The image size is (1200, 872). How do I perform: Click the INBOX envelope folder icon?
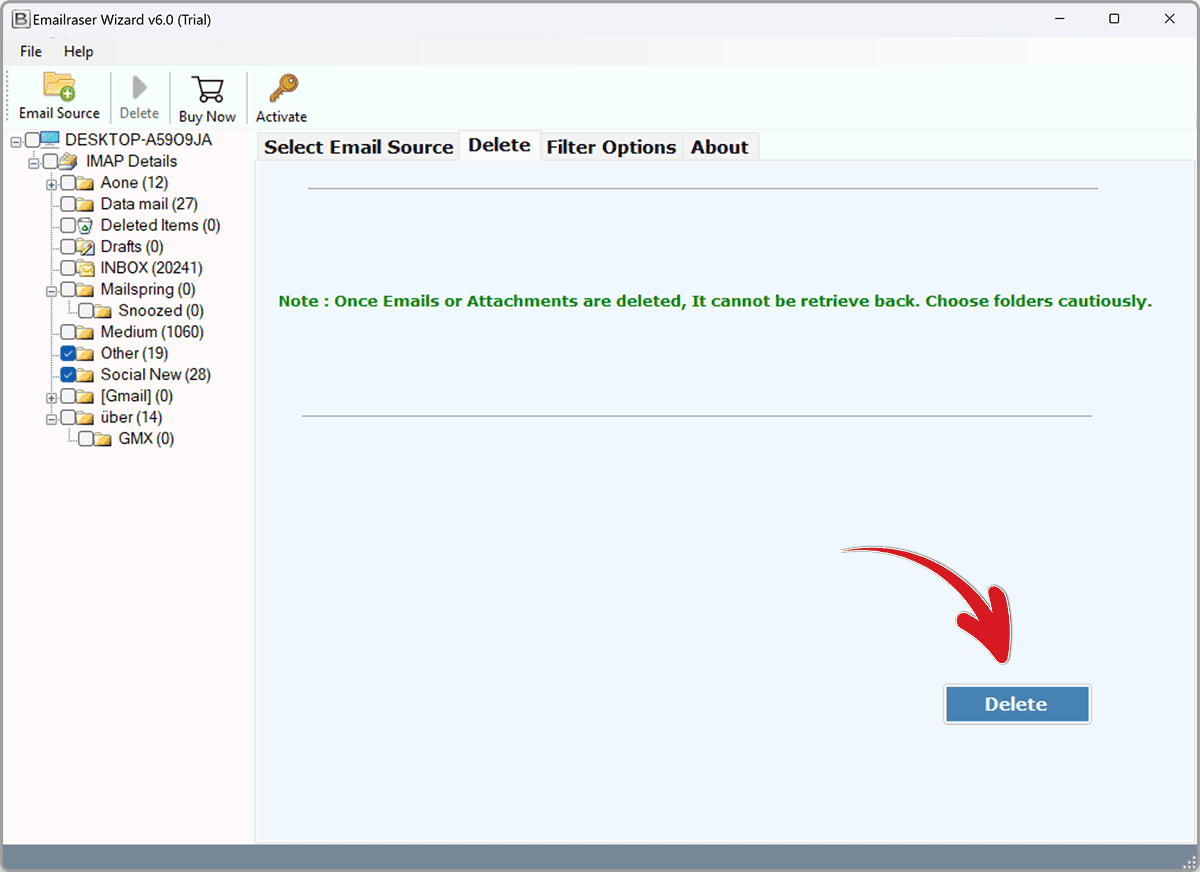click(86, 268)
